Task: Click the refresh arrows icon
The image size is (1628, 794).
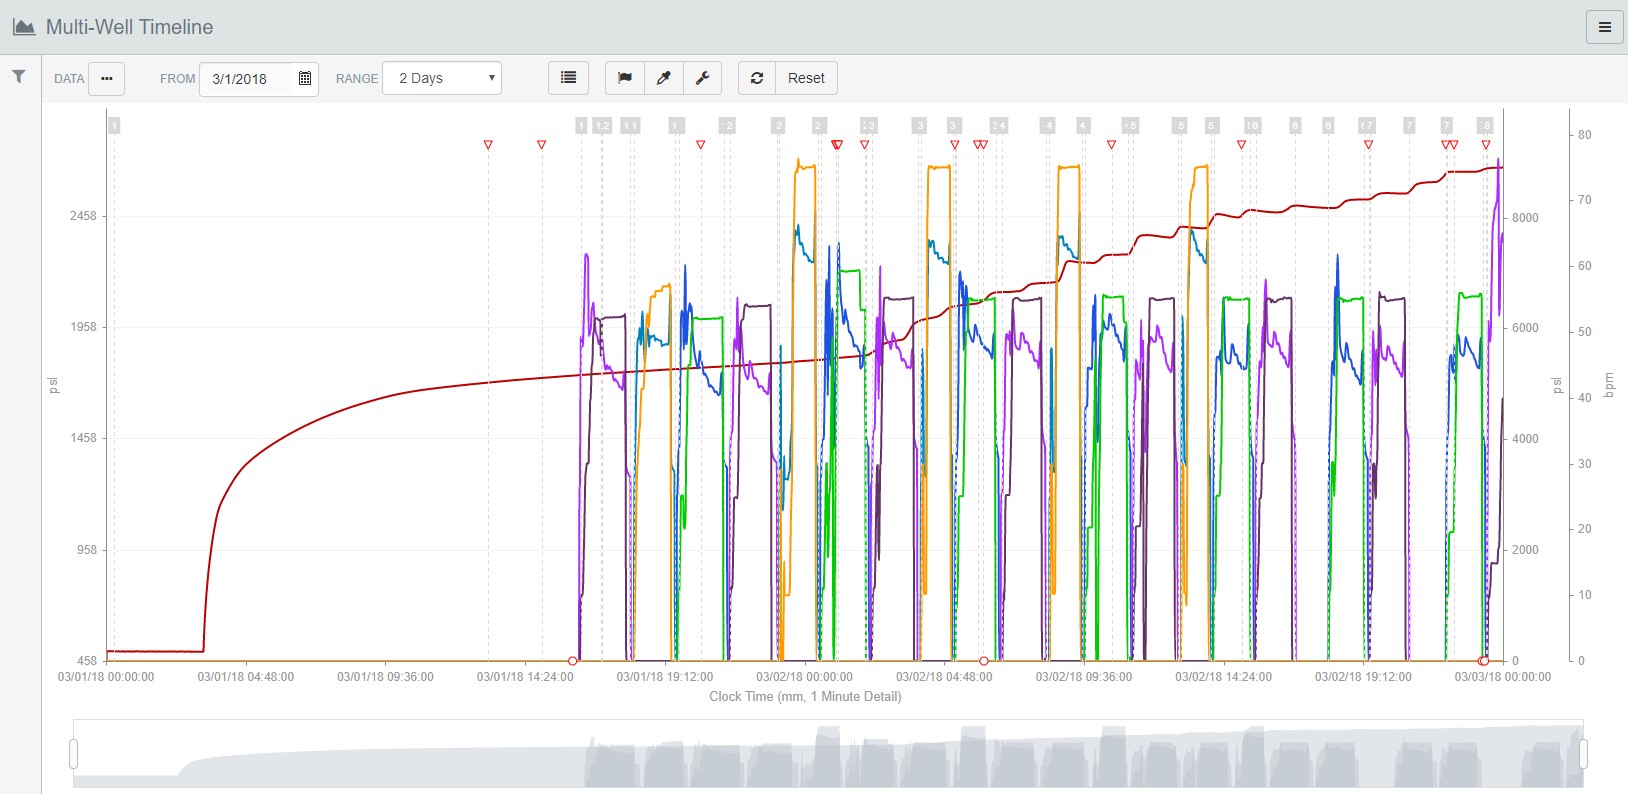Action: point(757,78)
